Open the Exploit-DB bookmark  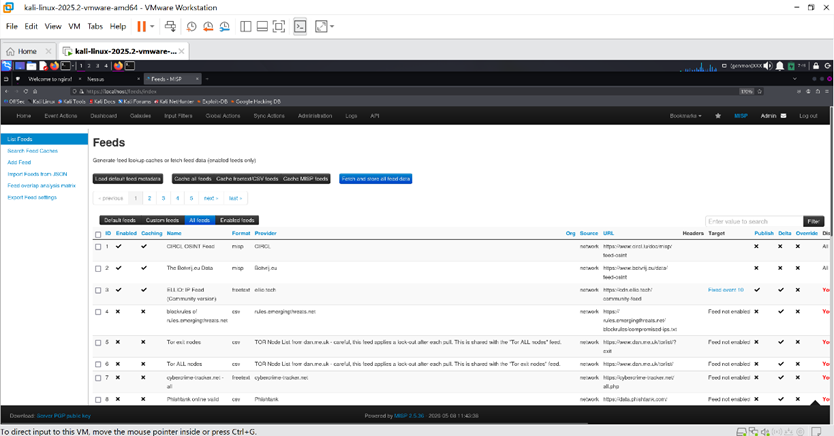pos(213,101)
